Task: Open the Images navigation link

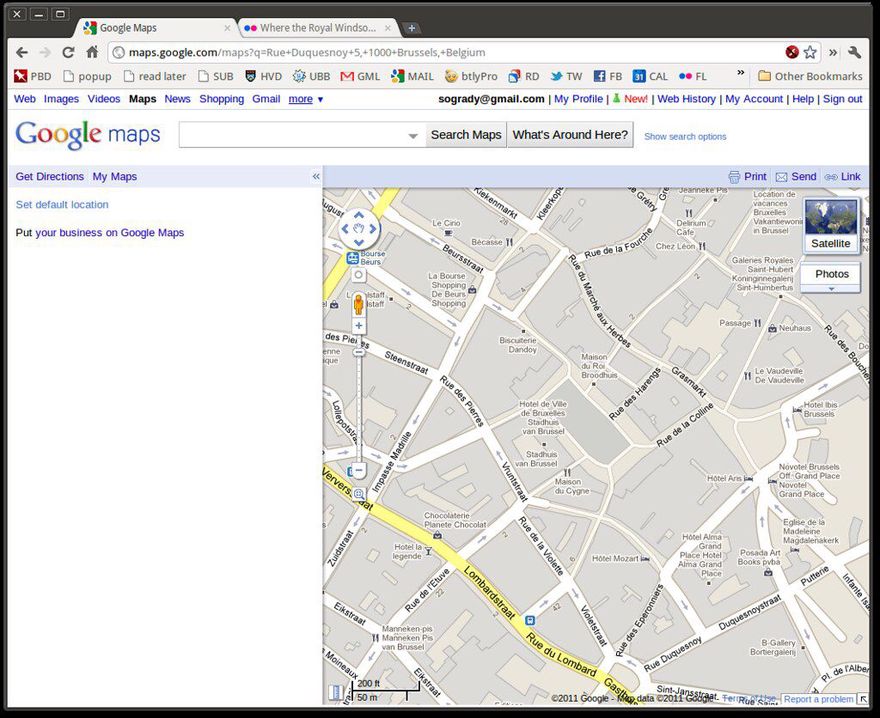Action: pyautogui.click(x=61, y=99)
